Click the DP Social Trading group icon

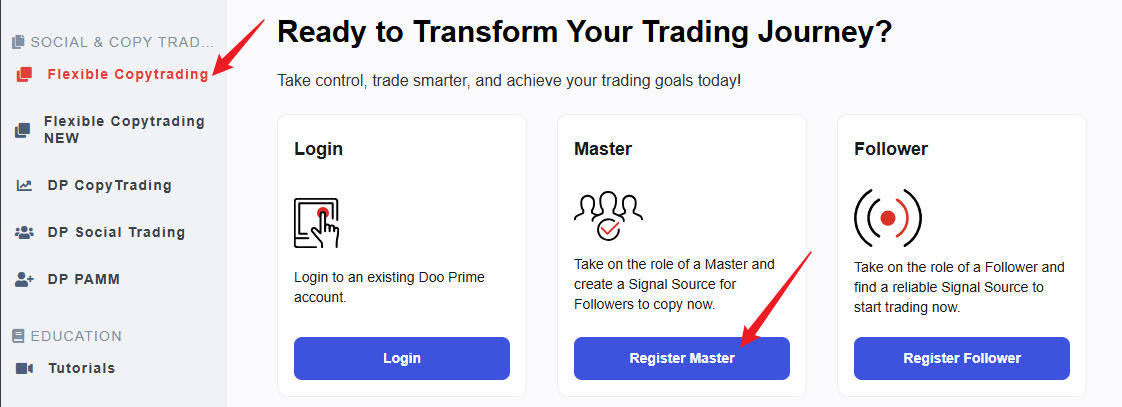(24, 232)
